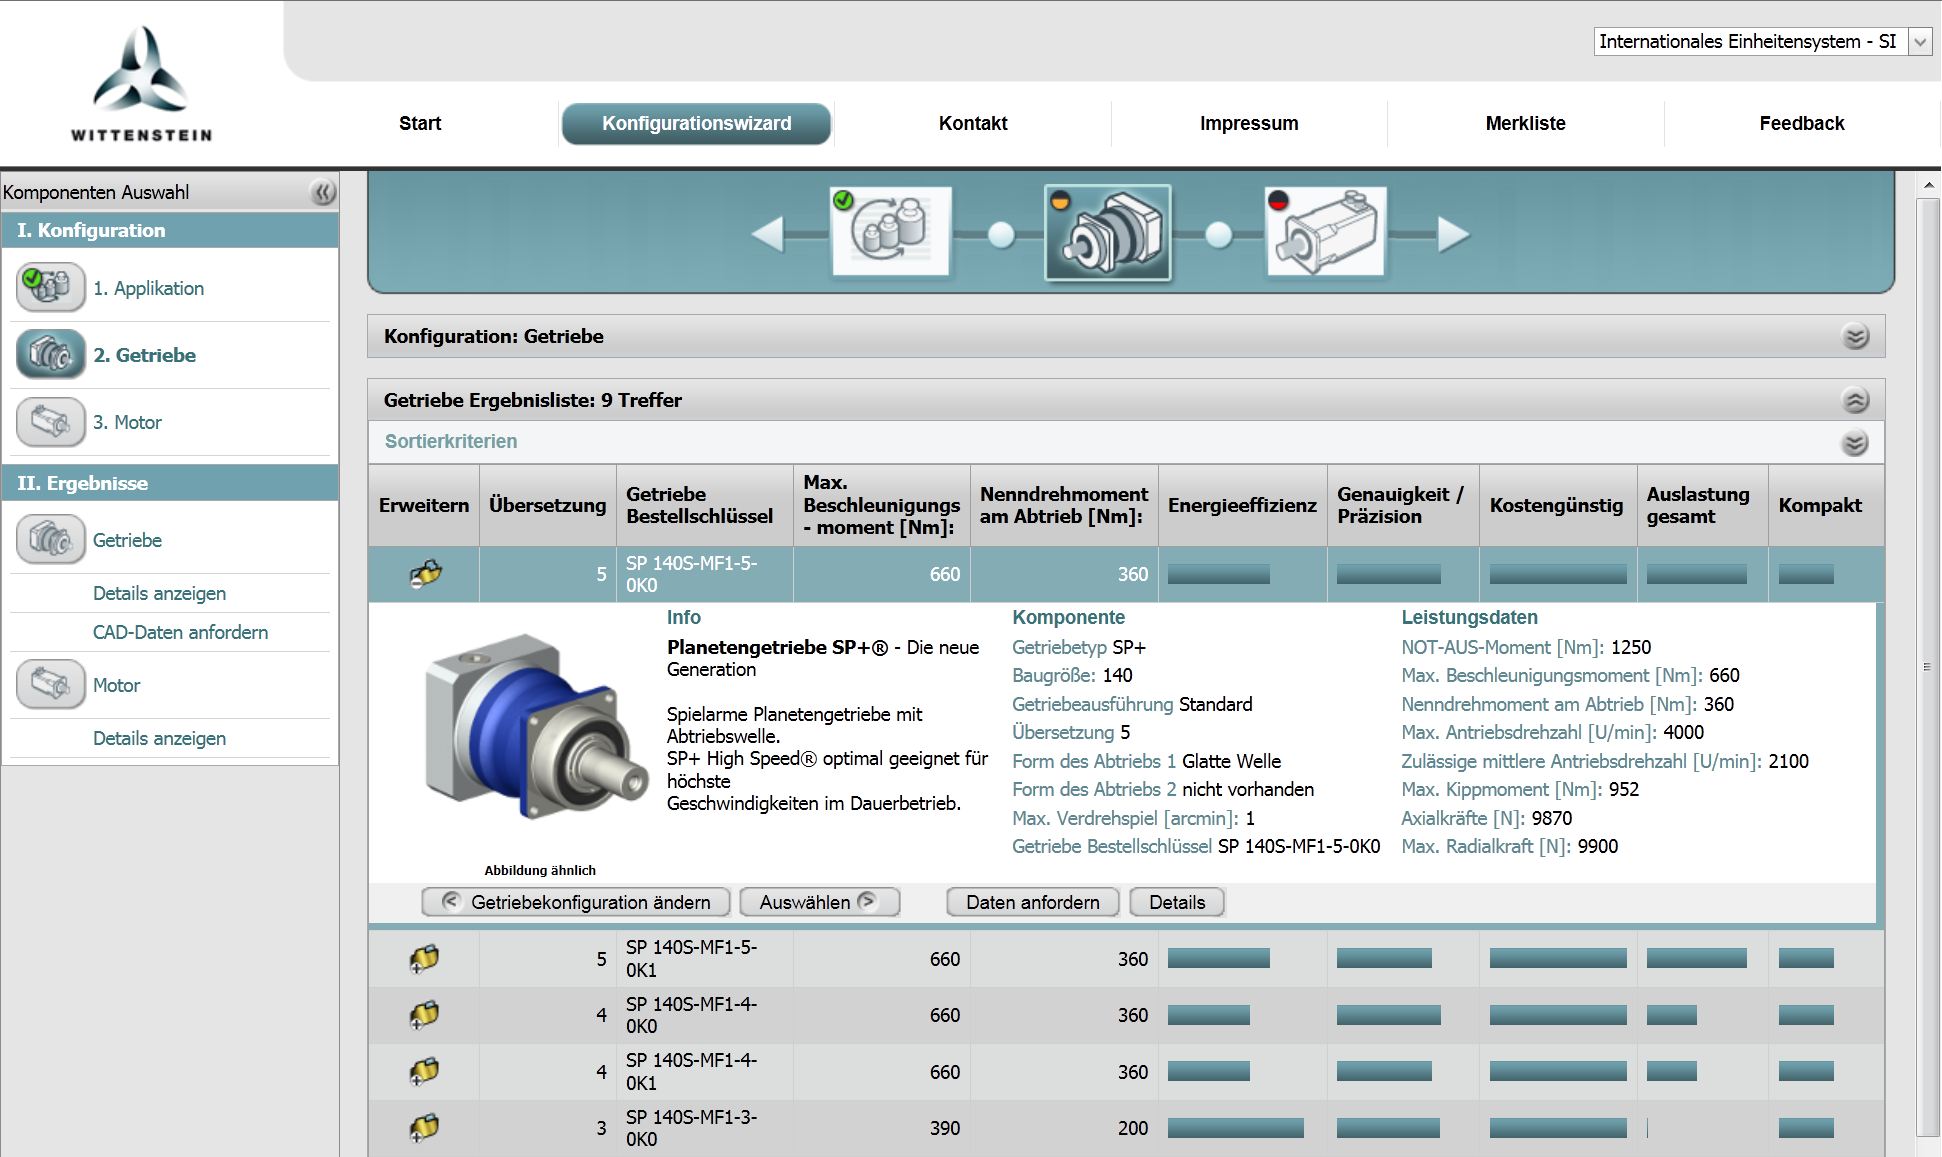Expand the Konfiguration: Getriebe panel
Viewport: 1942px width, 1157px height.
(1855, 337)
